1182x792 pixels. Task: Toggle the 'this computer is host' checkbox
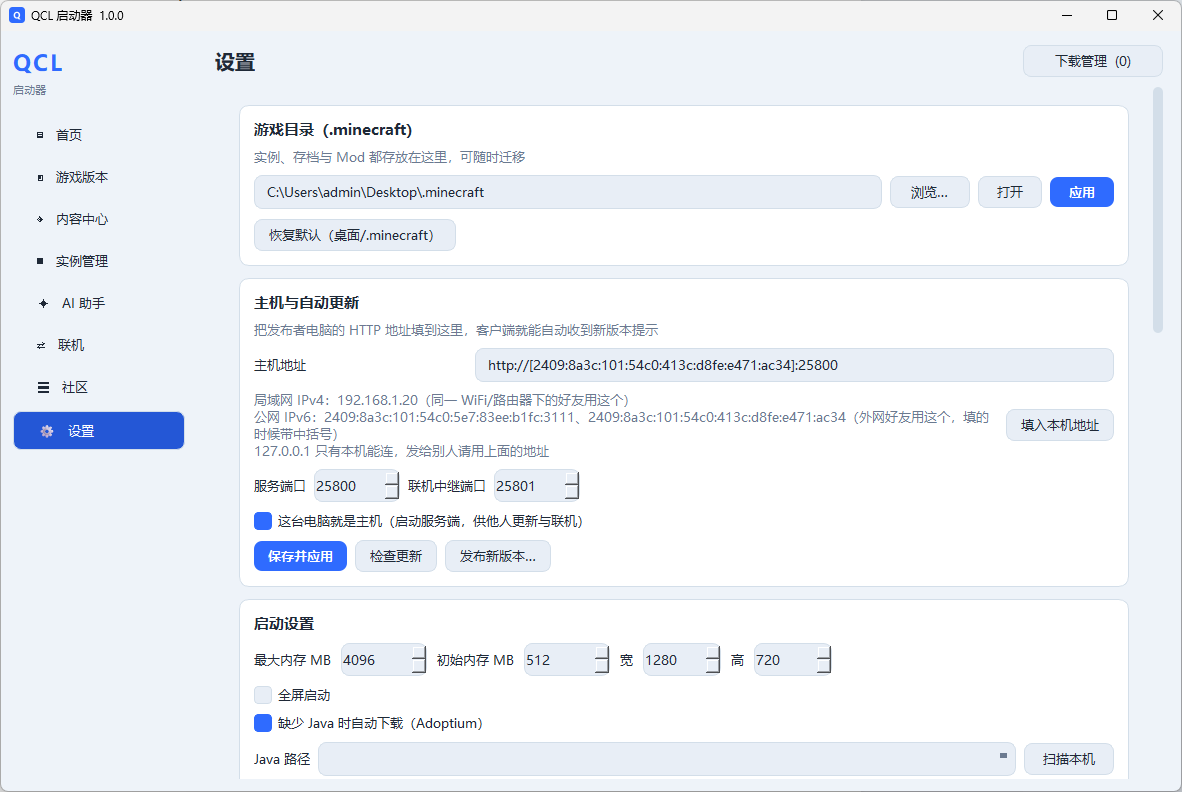pos(263,521)
